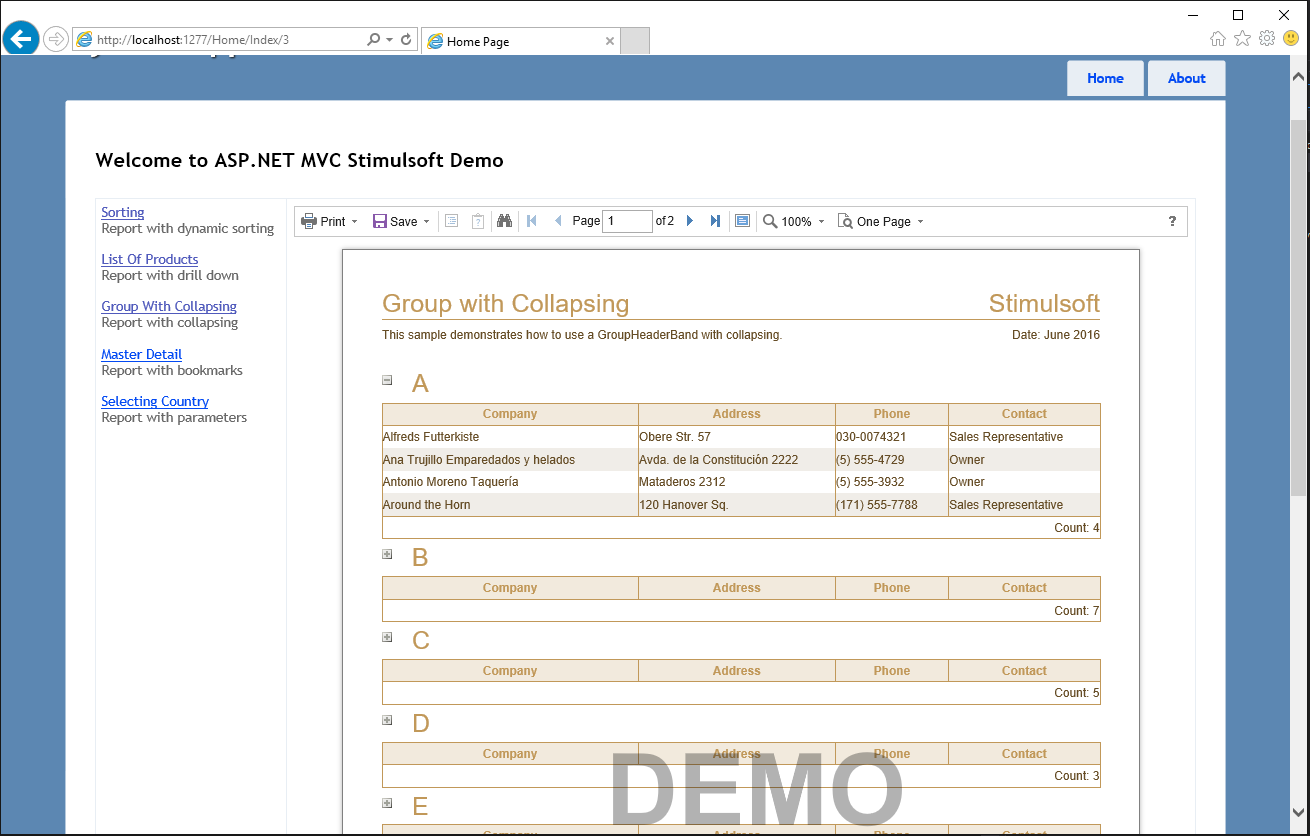This screenshot has width=1310, height=836.
Task: Open the zoom 100% dropdown arrow
Action: point(822,222)
